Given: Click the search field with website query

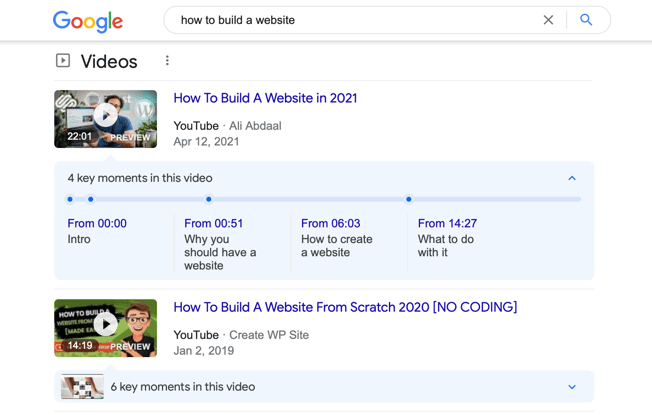Looking at the screenshot, I should pos(350,20).
